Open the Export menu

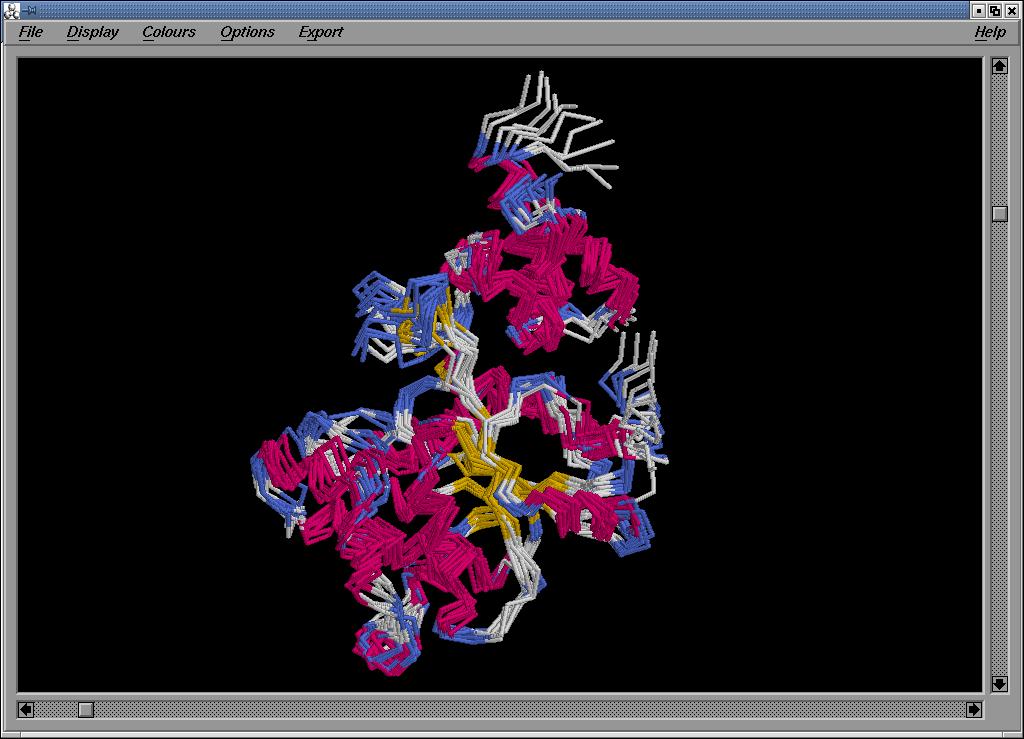320,32
